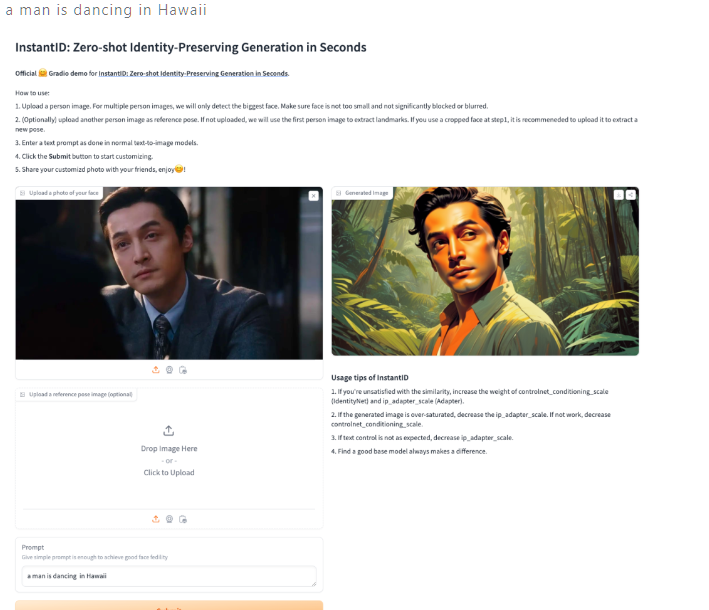The height and width of the screenshot is (610, 709).
Task: Click 'Drop Image Here' text
Action: 169,449
